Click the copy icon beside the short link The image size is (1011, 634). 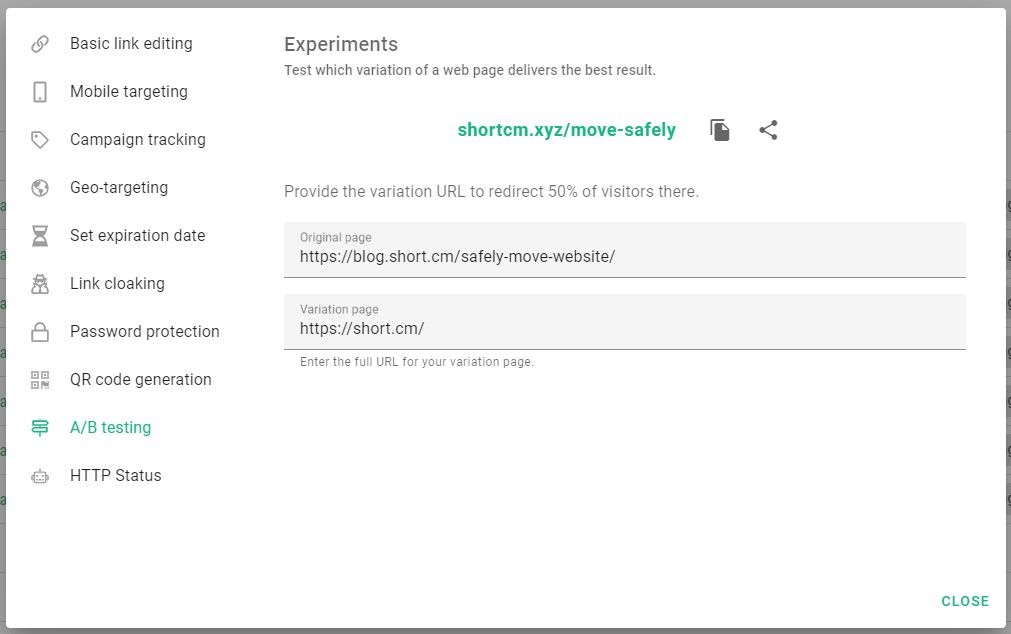pyautogui.click(x=720, y=129)
